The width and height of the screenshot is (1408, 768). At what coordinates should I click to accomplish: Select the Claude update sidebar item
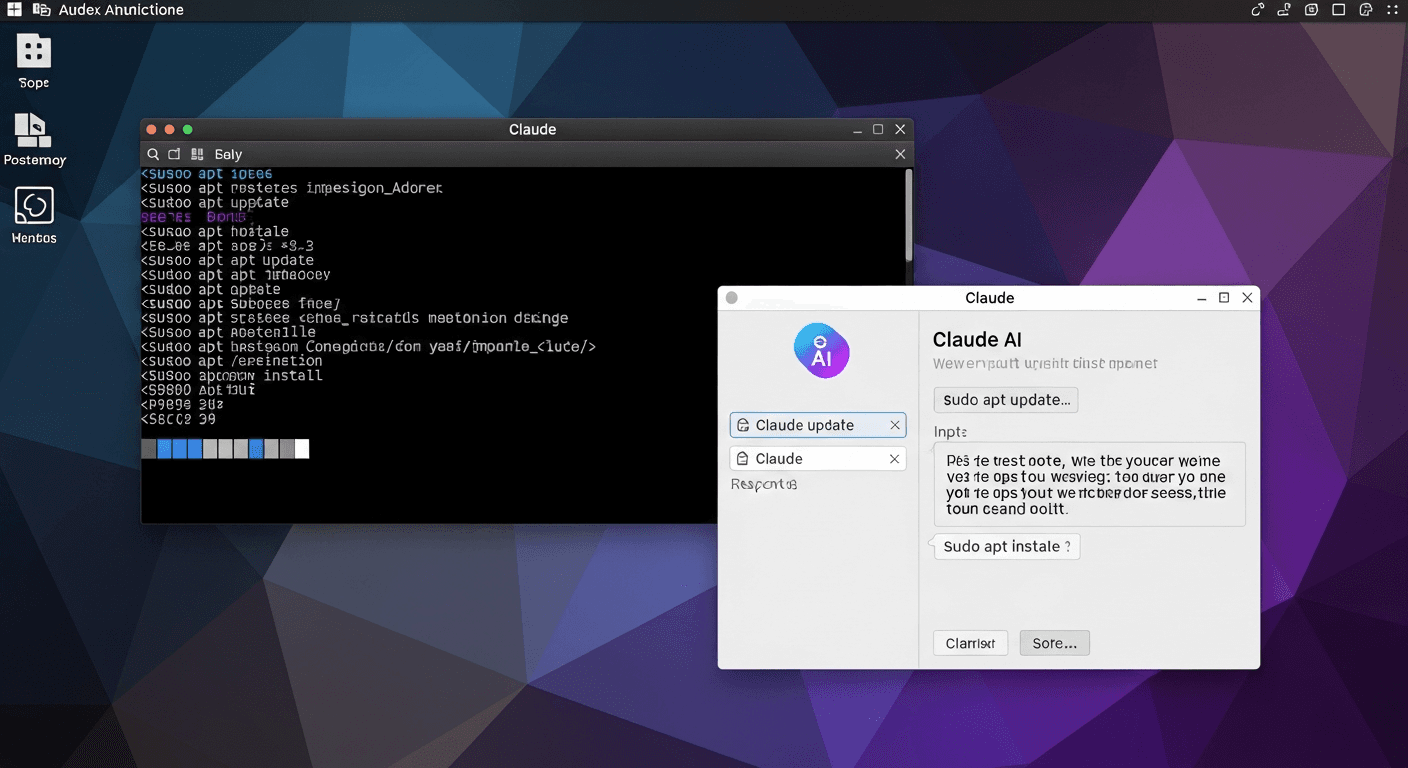click(x=818, y=425)
